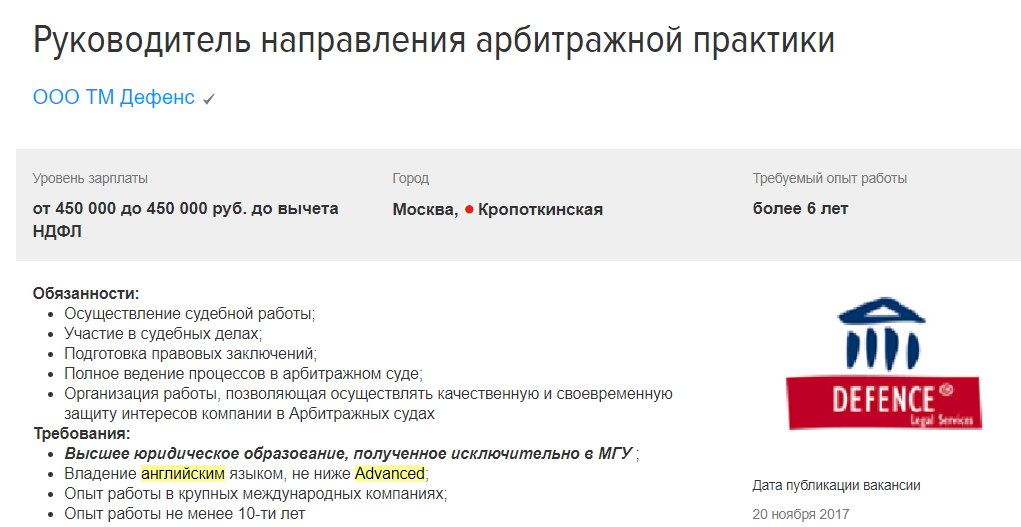Click the 'Подготовка правовых заключений' list item

pyautogui.click(x=190, y=353)
